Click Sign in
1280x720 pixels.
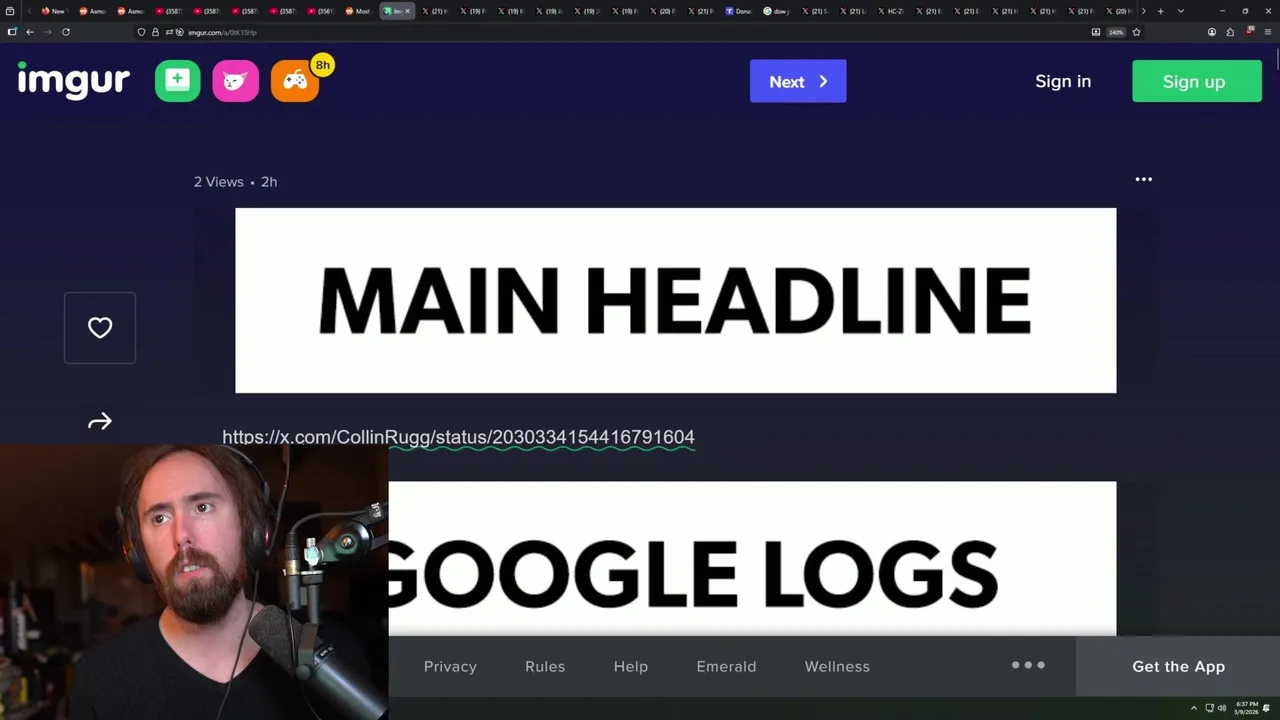coord(1063,81)
